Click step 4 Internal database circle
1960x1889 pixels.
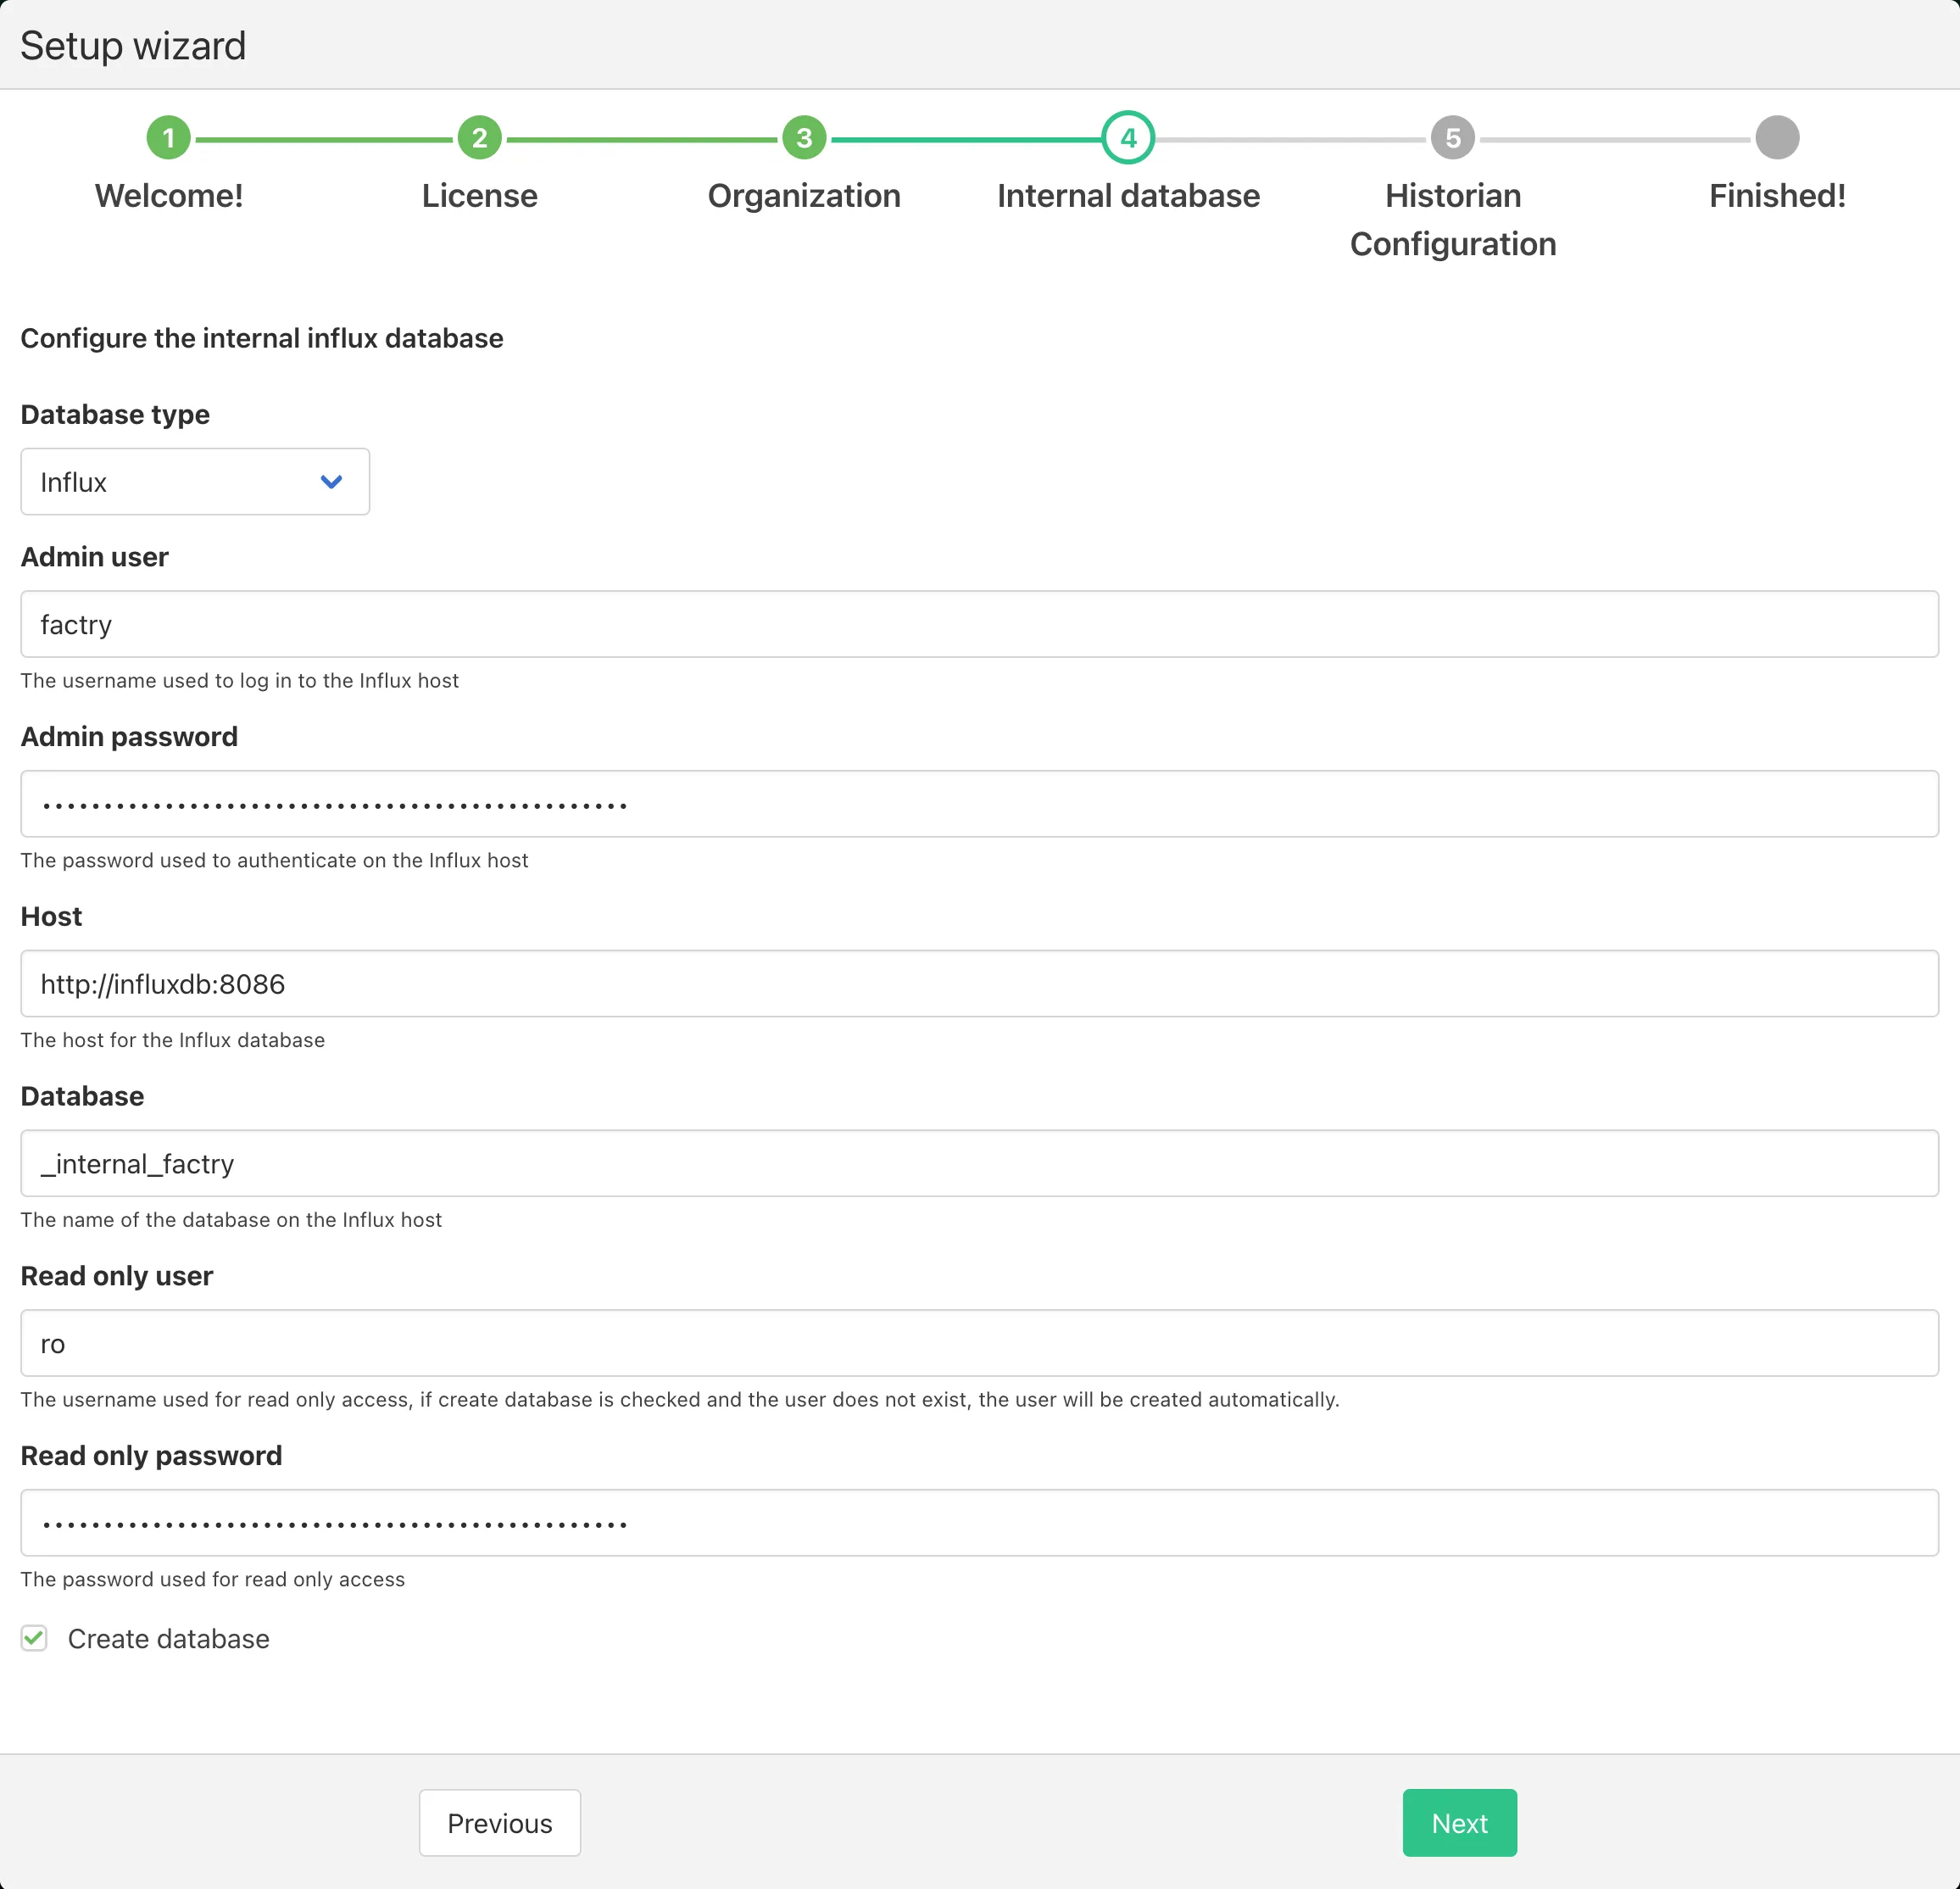[1128, 138]
